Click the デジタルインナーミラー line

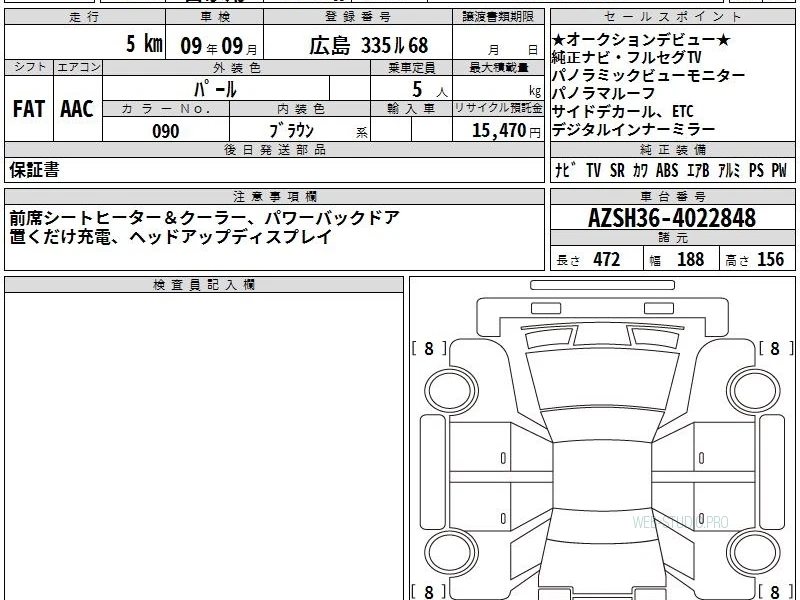pyautogui.click(x=633, y=129)
